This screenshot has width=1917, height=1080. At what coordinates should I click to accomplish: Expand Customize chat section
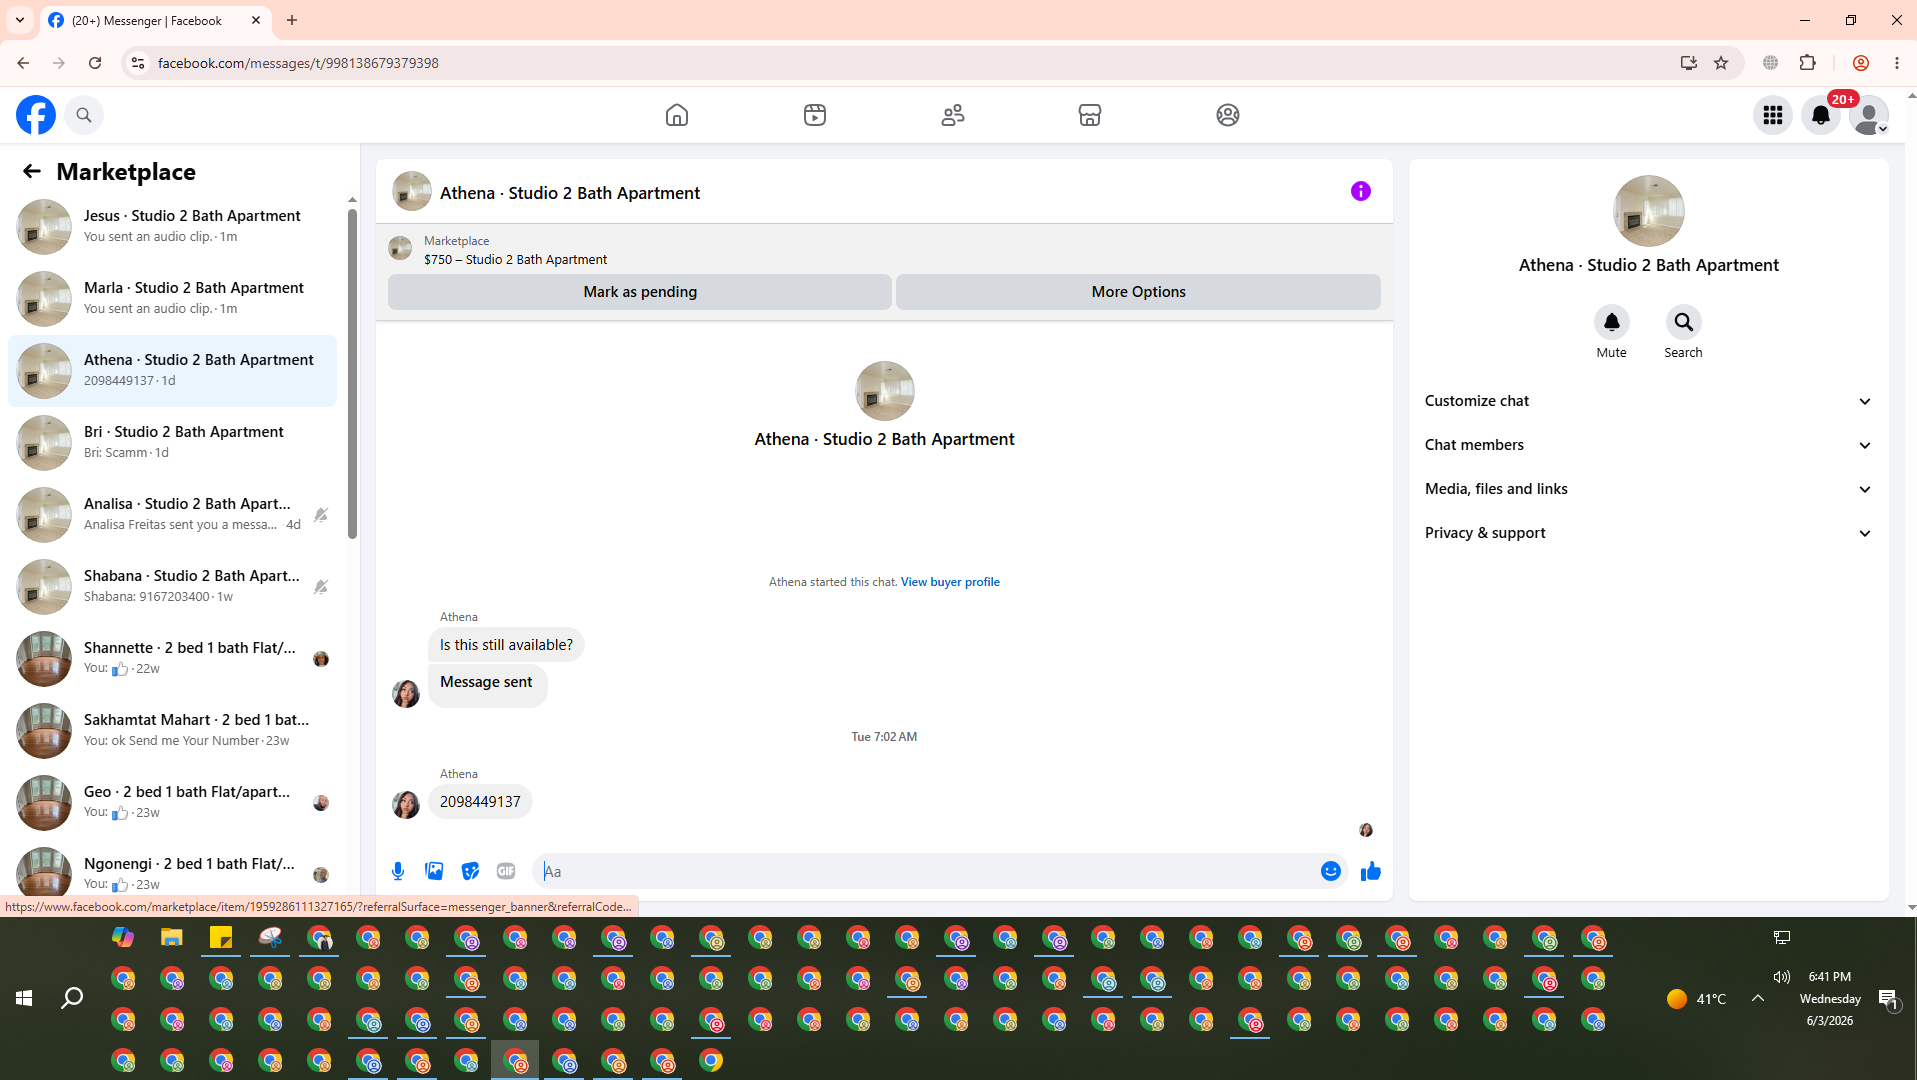[1648, 401]
